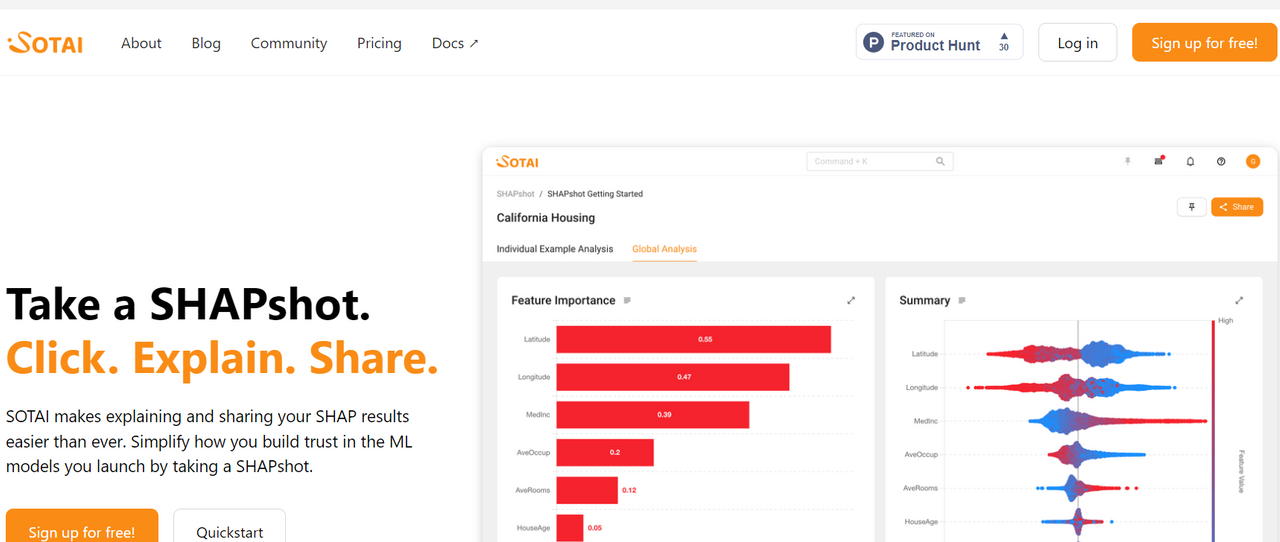
Task: Click the HouseAge bar showing 0.05
Action: pyautogui.click(x=570, y=527)
